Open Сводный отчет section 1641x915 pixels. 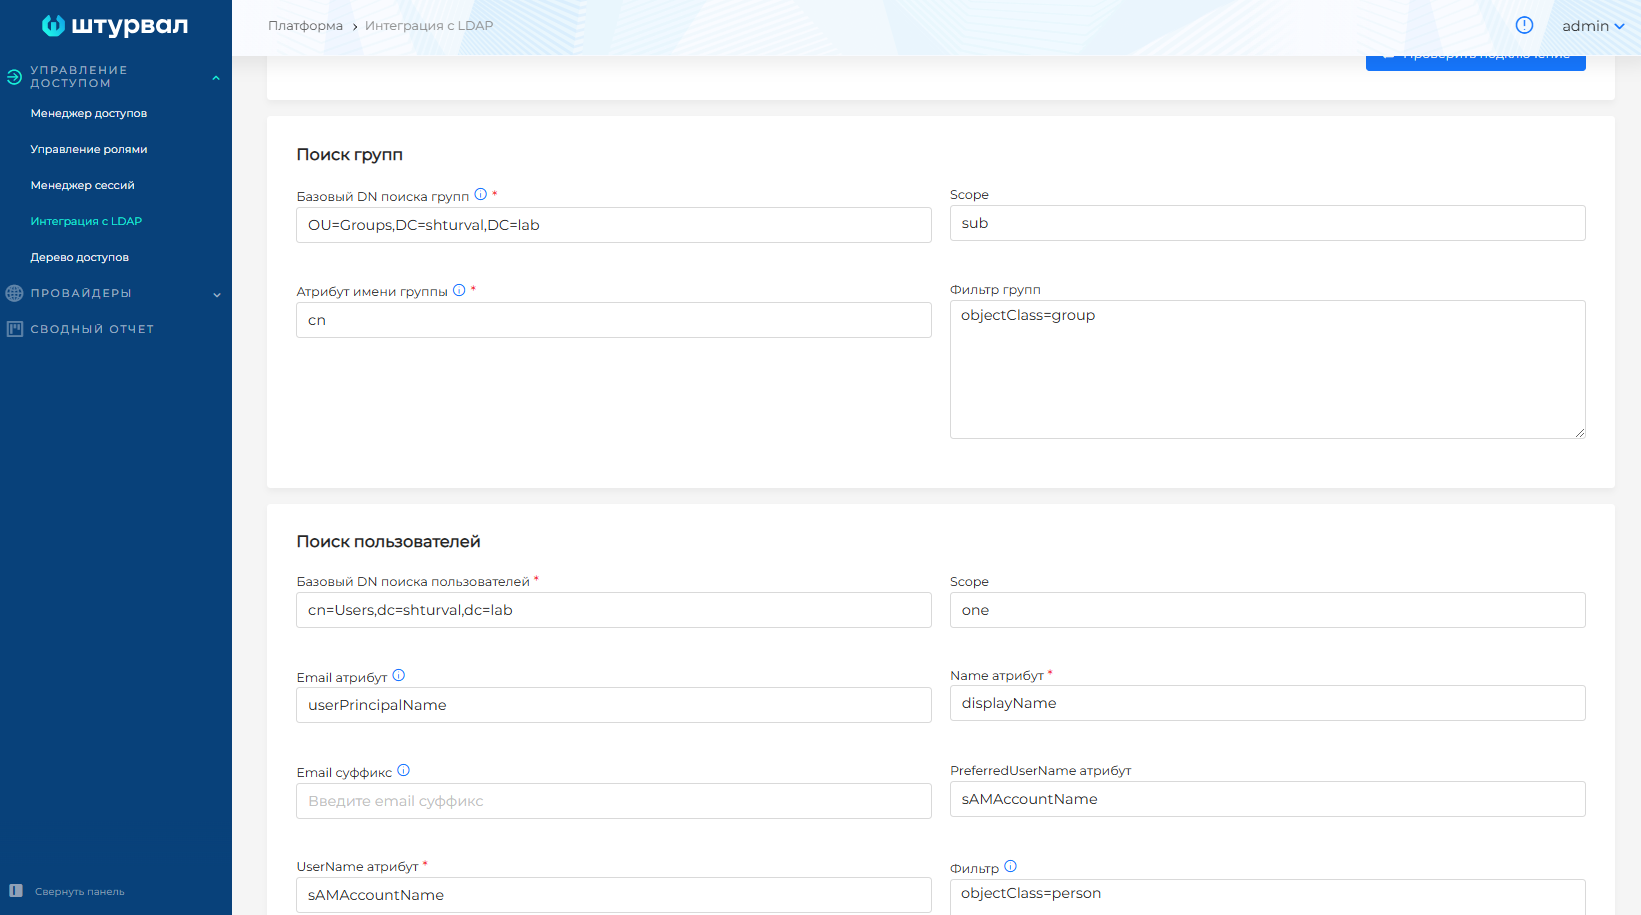click(92, 329)
